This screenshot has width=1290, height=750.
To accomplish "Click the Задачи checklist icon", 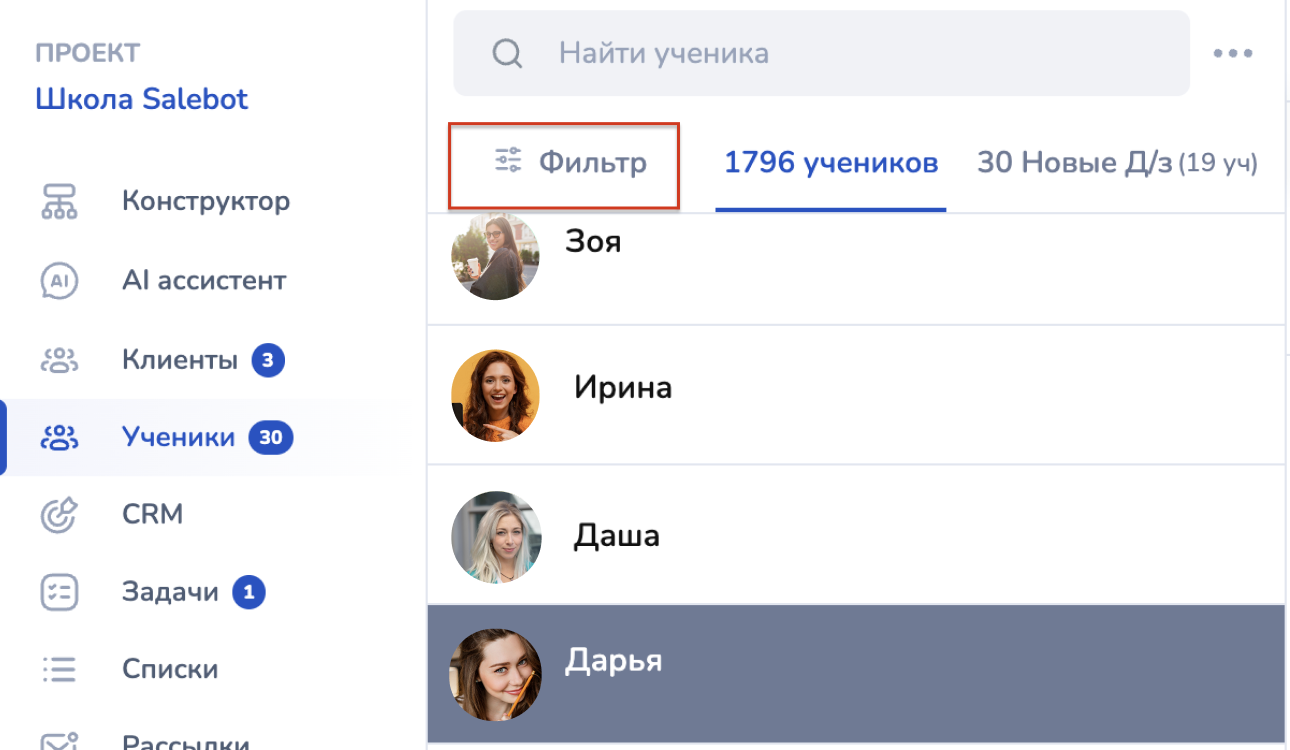I will [x=59, y=593].
